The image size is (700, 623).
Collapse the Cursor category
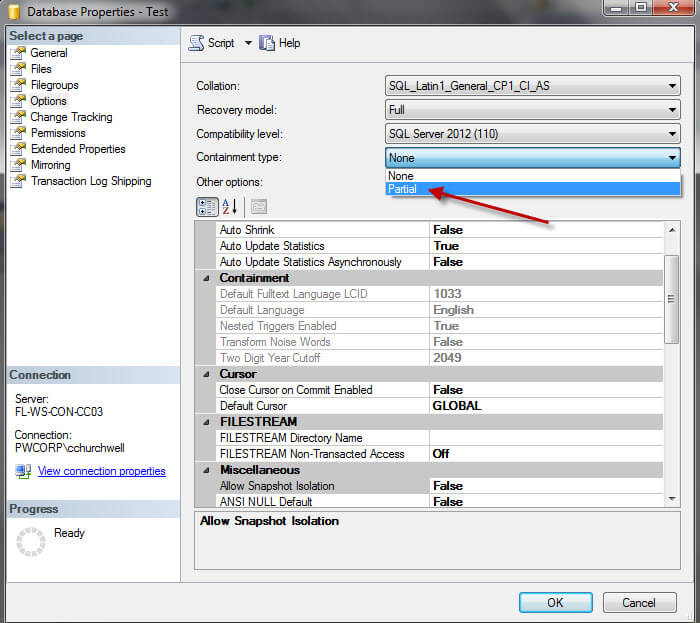coord(206,374)
